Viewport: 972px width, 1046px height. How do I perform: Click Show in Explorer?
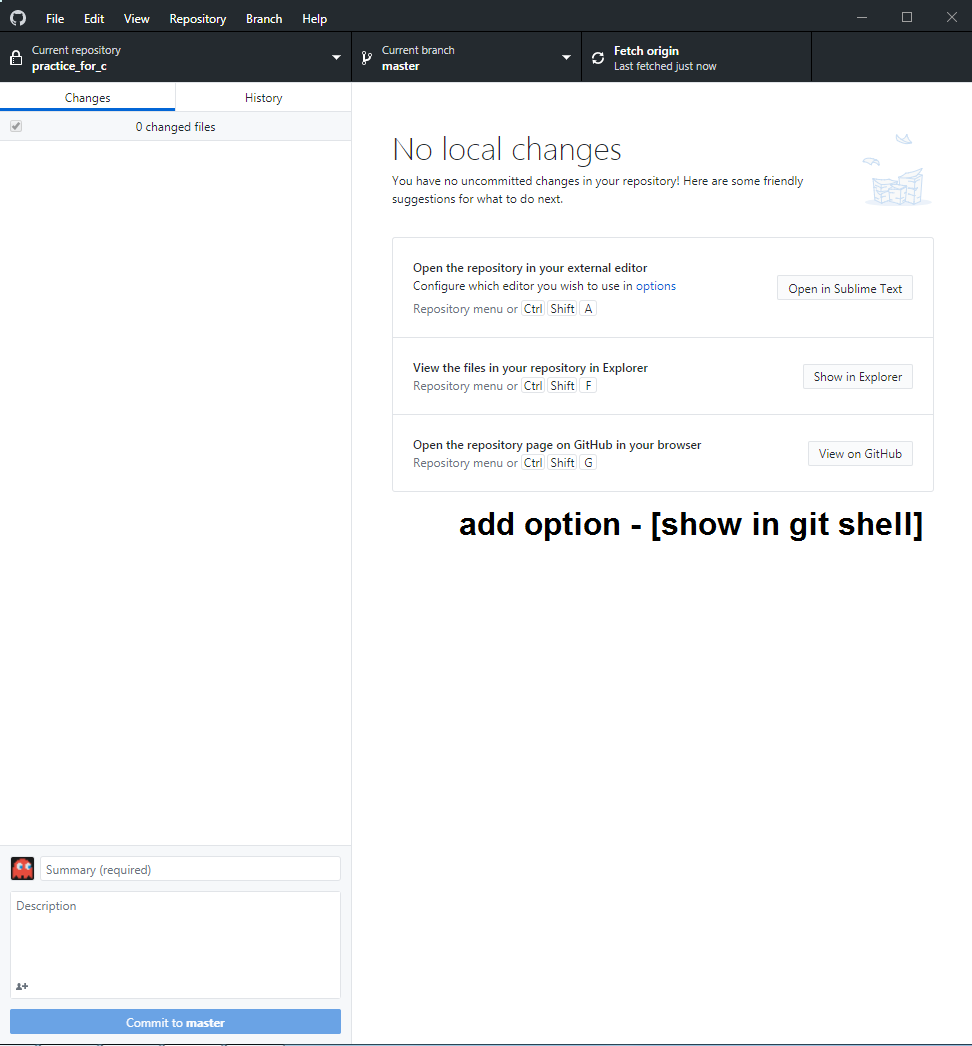point(857,376)
